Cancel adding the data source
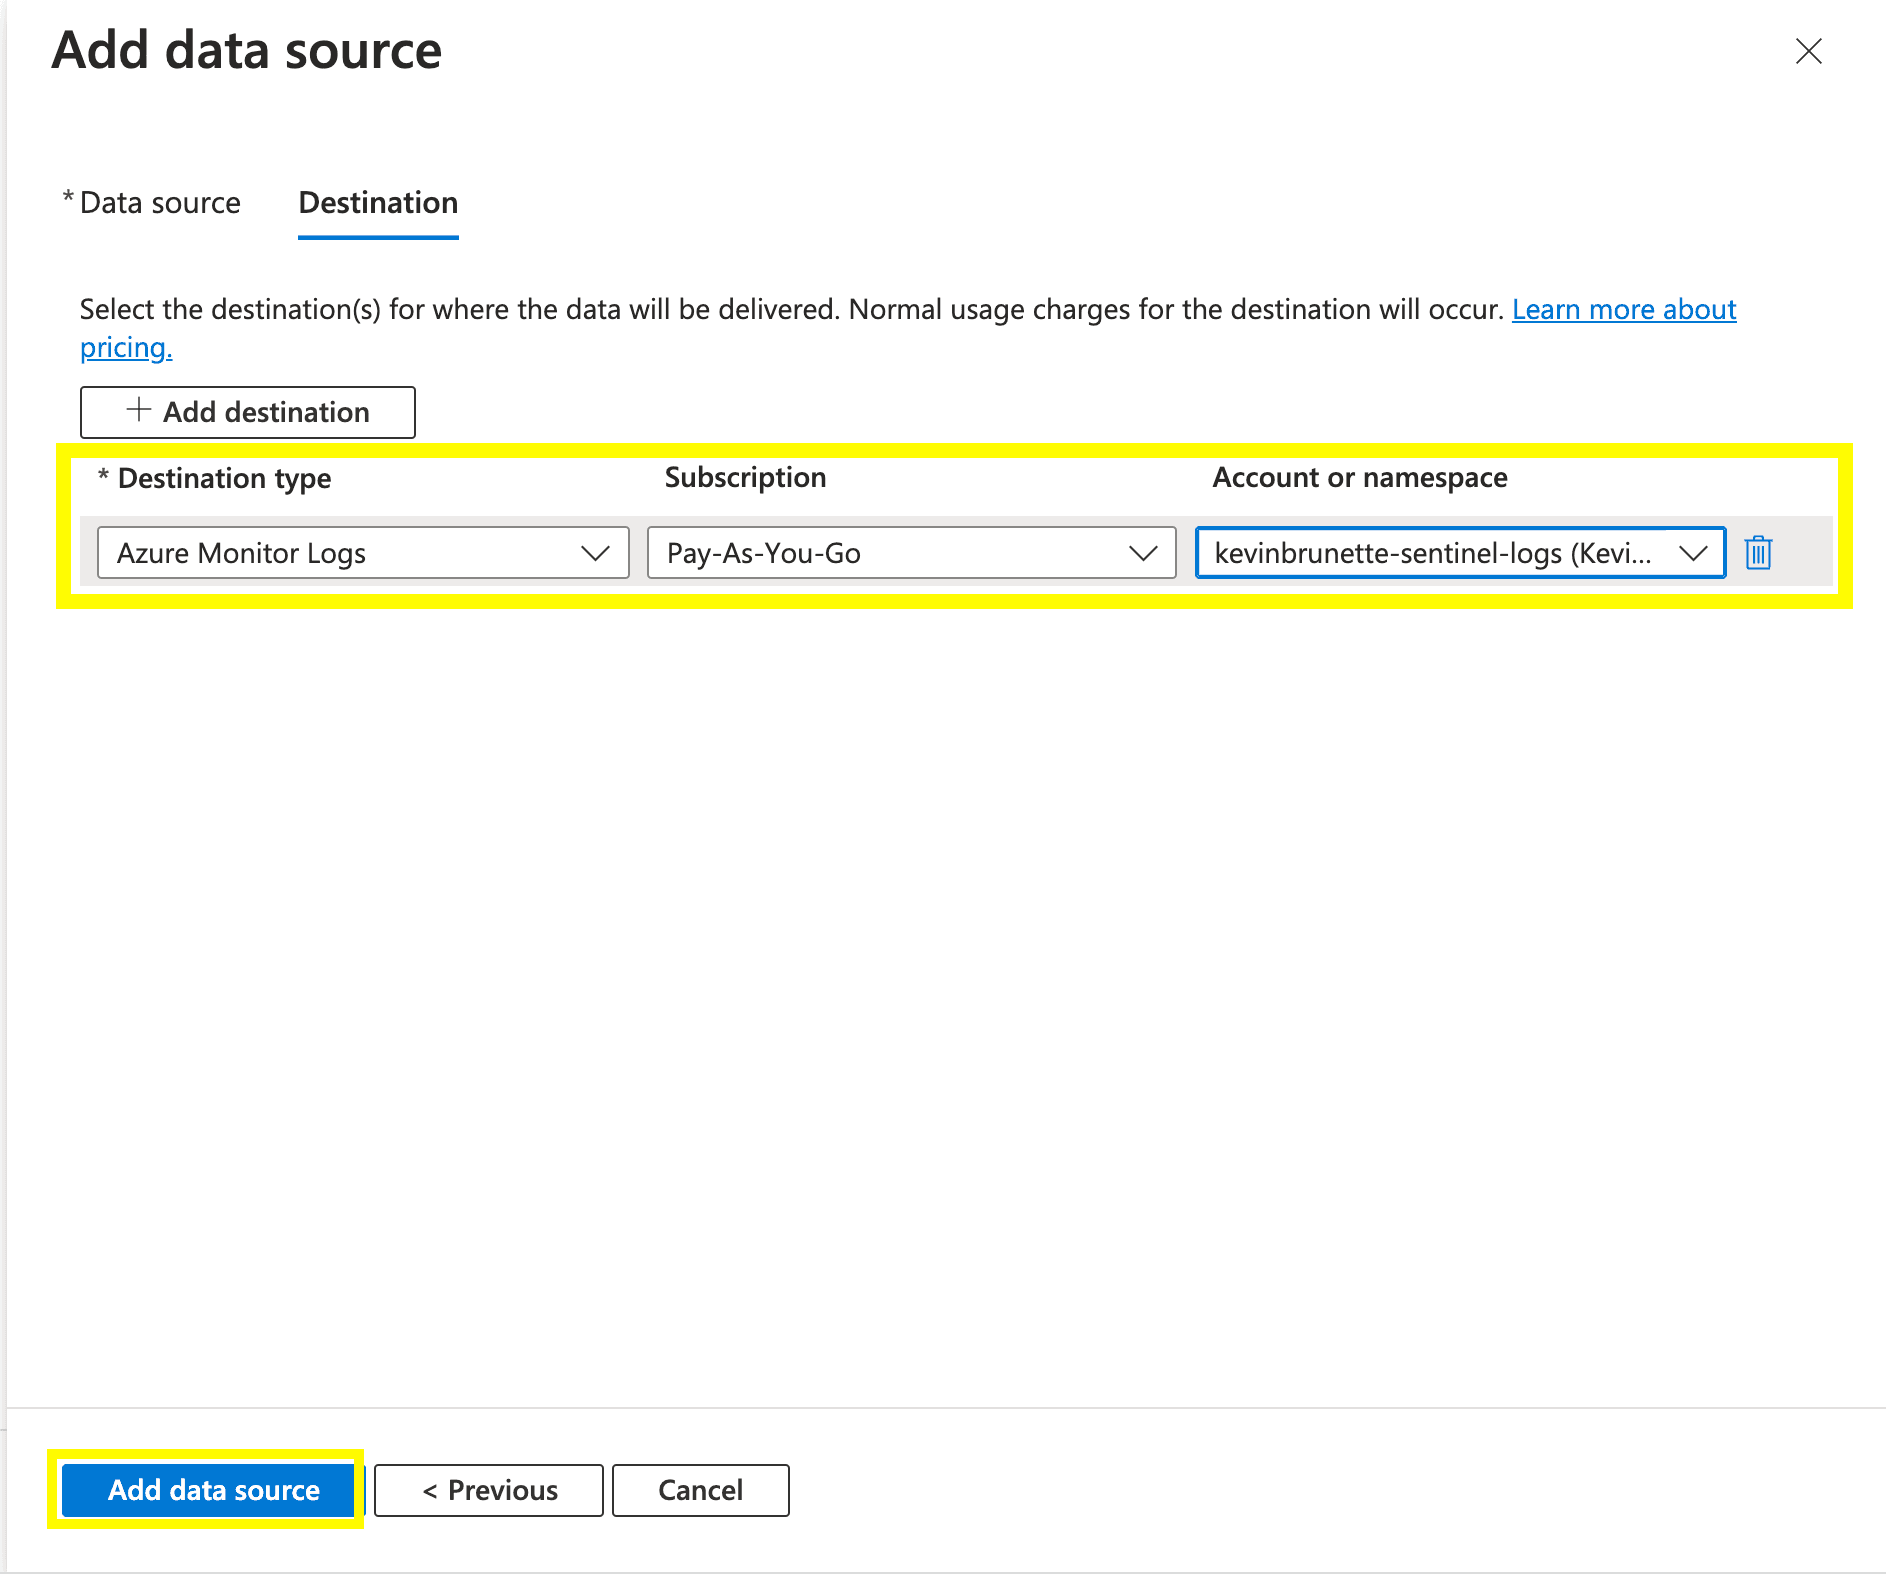The image size is (1886, 1574). (700, 1490)
